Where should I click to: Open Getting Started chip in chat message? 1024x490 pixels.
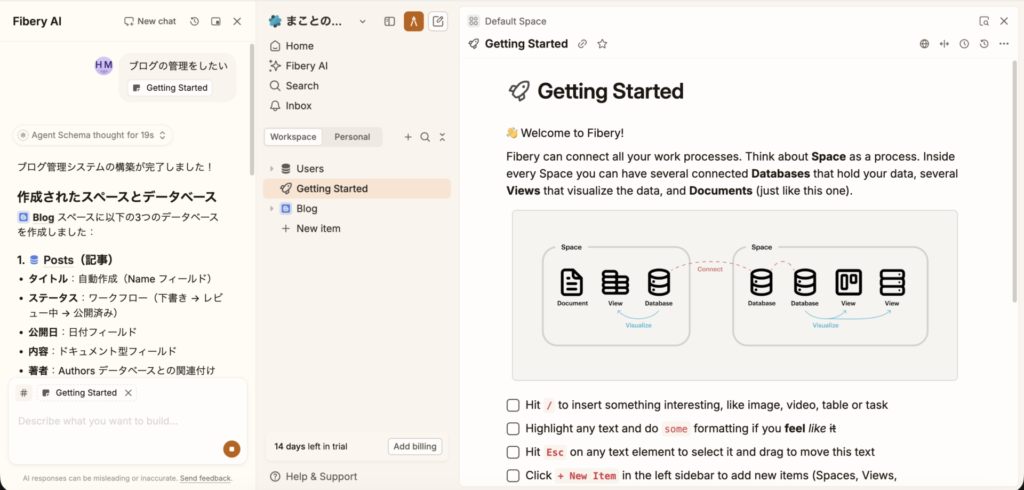pyautogui.click(x=170, y=88)
